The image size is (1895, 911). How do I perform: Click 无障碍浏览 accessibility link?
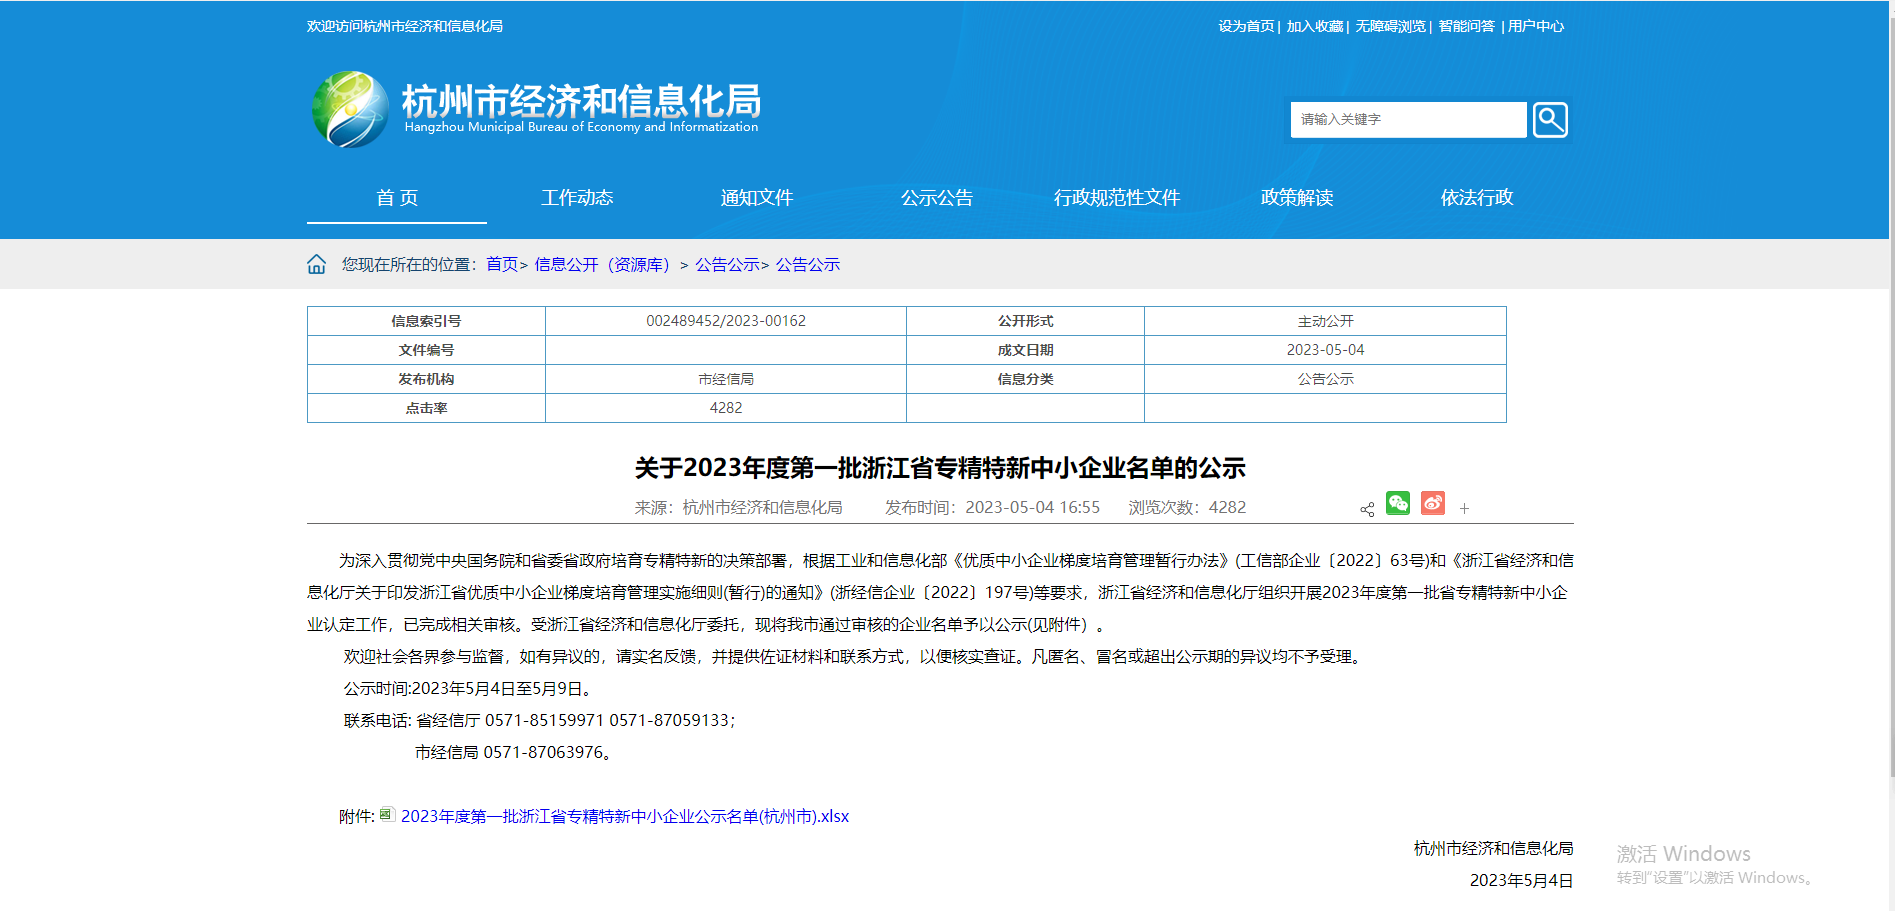coord(1390,26)
